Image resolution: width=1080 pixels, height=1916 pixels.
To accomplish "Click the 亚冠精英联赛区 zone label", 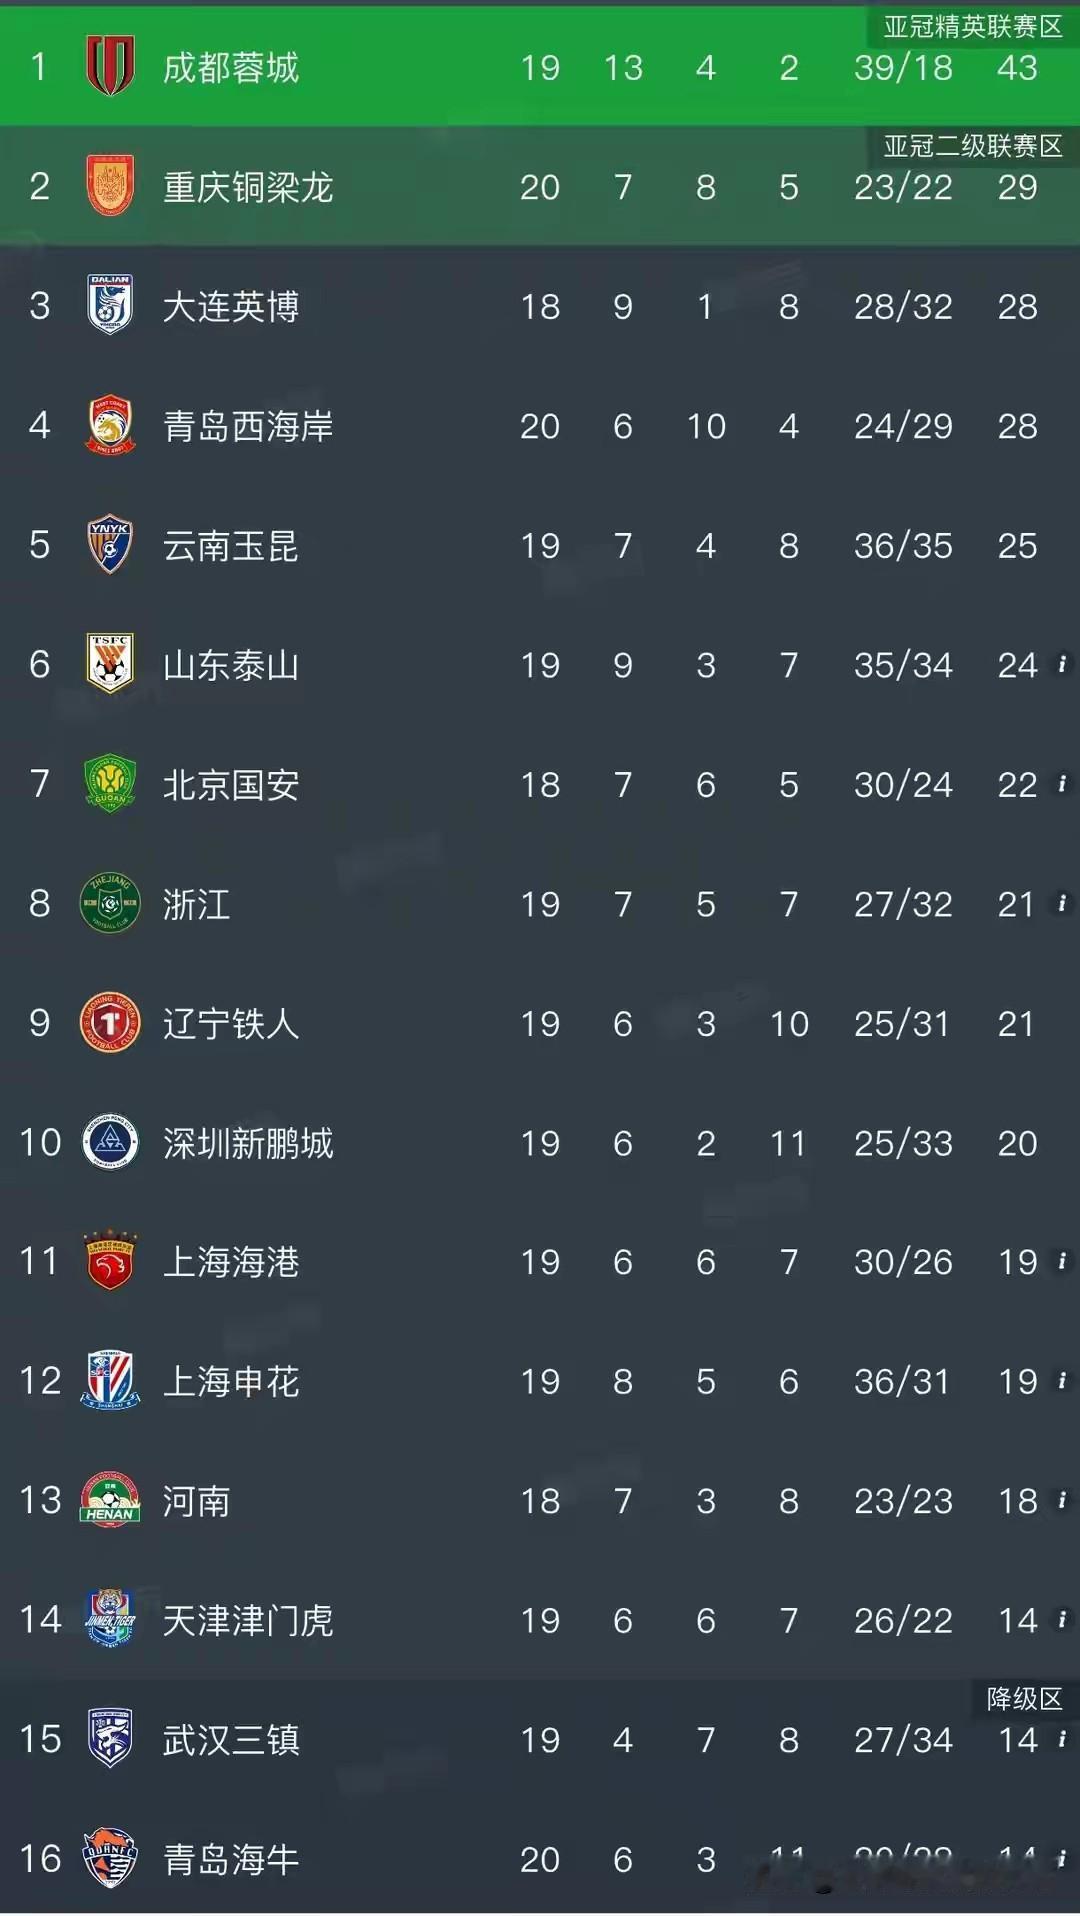I will pyautogui.click(x=972, y=27).
